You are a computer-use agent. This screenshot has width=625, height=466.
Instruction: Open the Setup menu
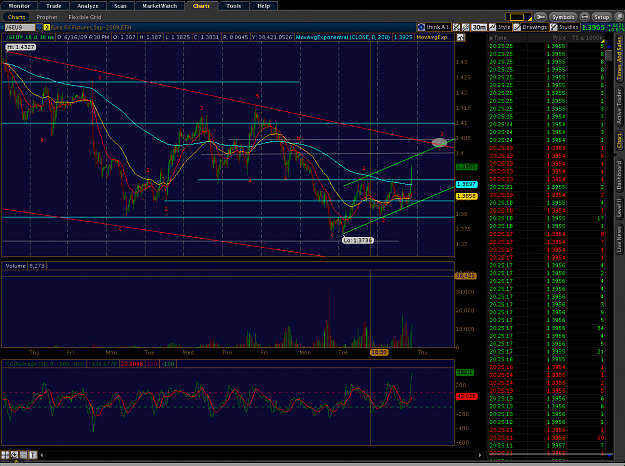[x=601, y=17]
